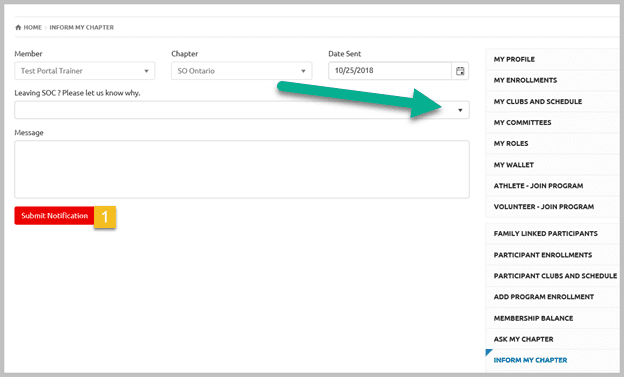Open the Date Sent calendar picker
Screen dimensions: 624x377
click(460, 71)
